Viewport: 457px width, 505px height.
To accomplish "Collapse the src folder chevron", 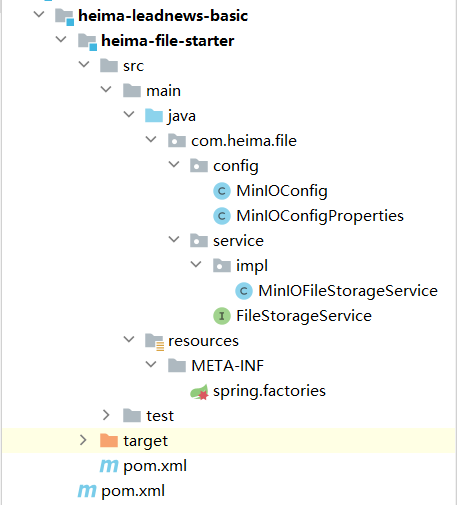I will (84, 64).
